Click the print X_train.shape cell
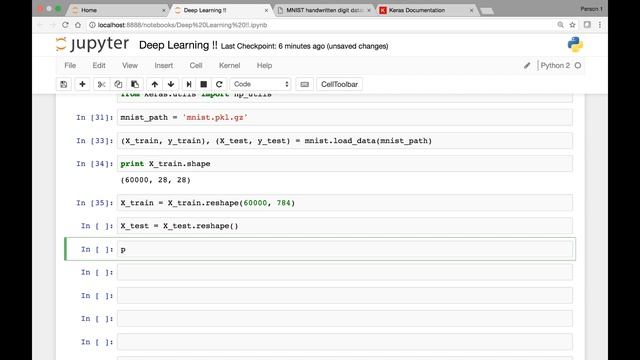 click(x=345, y=164)
